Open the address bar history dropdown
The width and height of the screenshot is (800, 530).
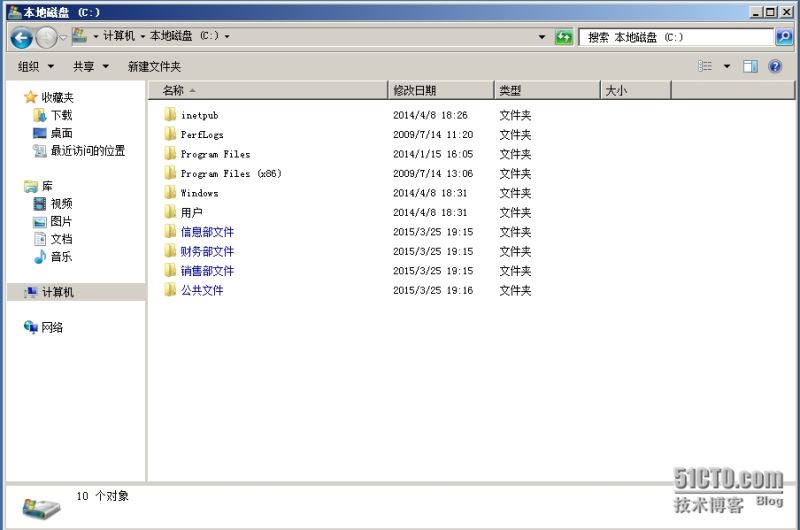[x=542, y=37]
